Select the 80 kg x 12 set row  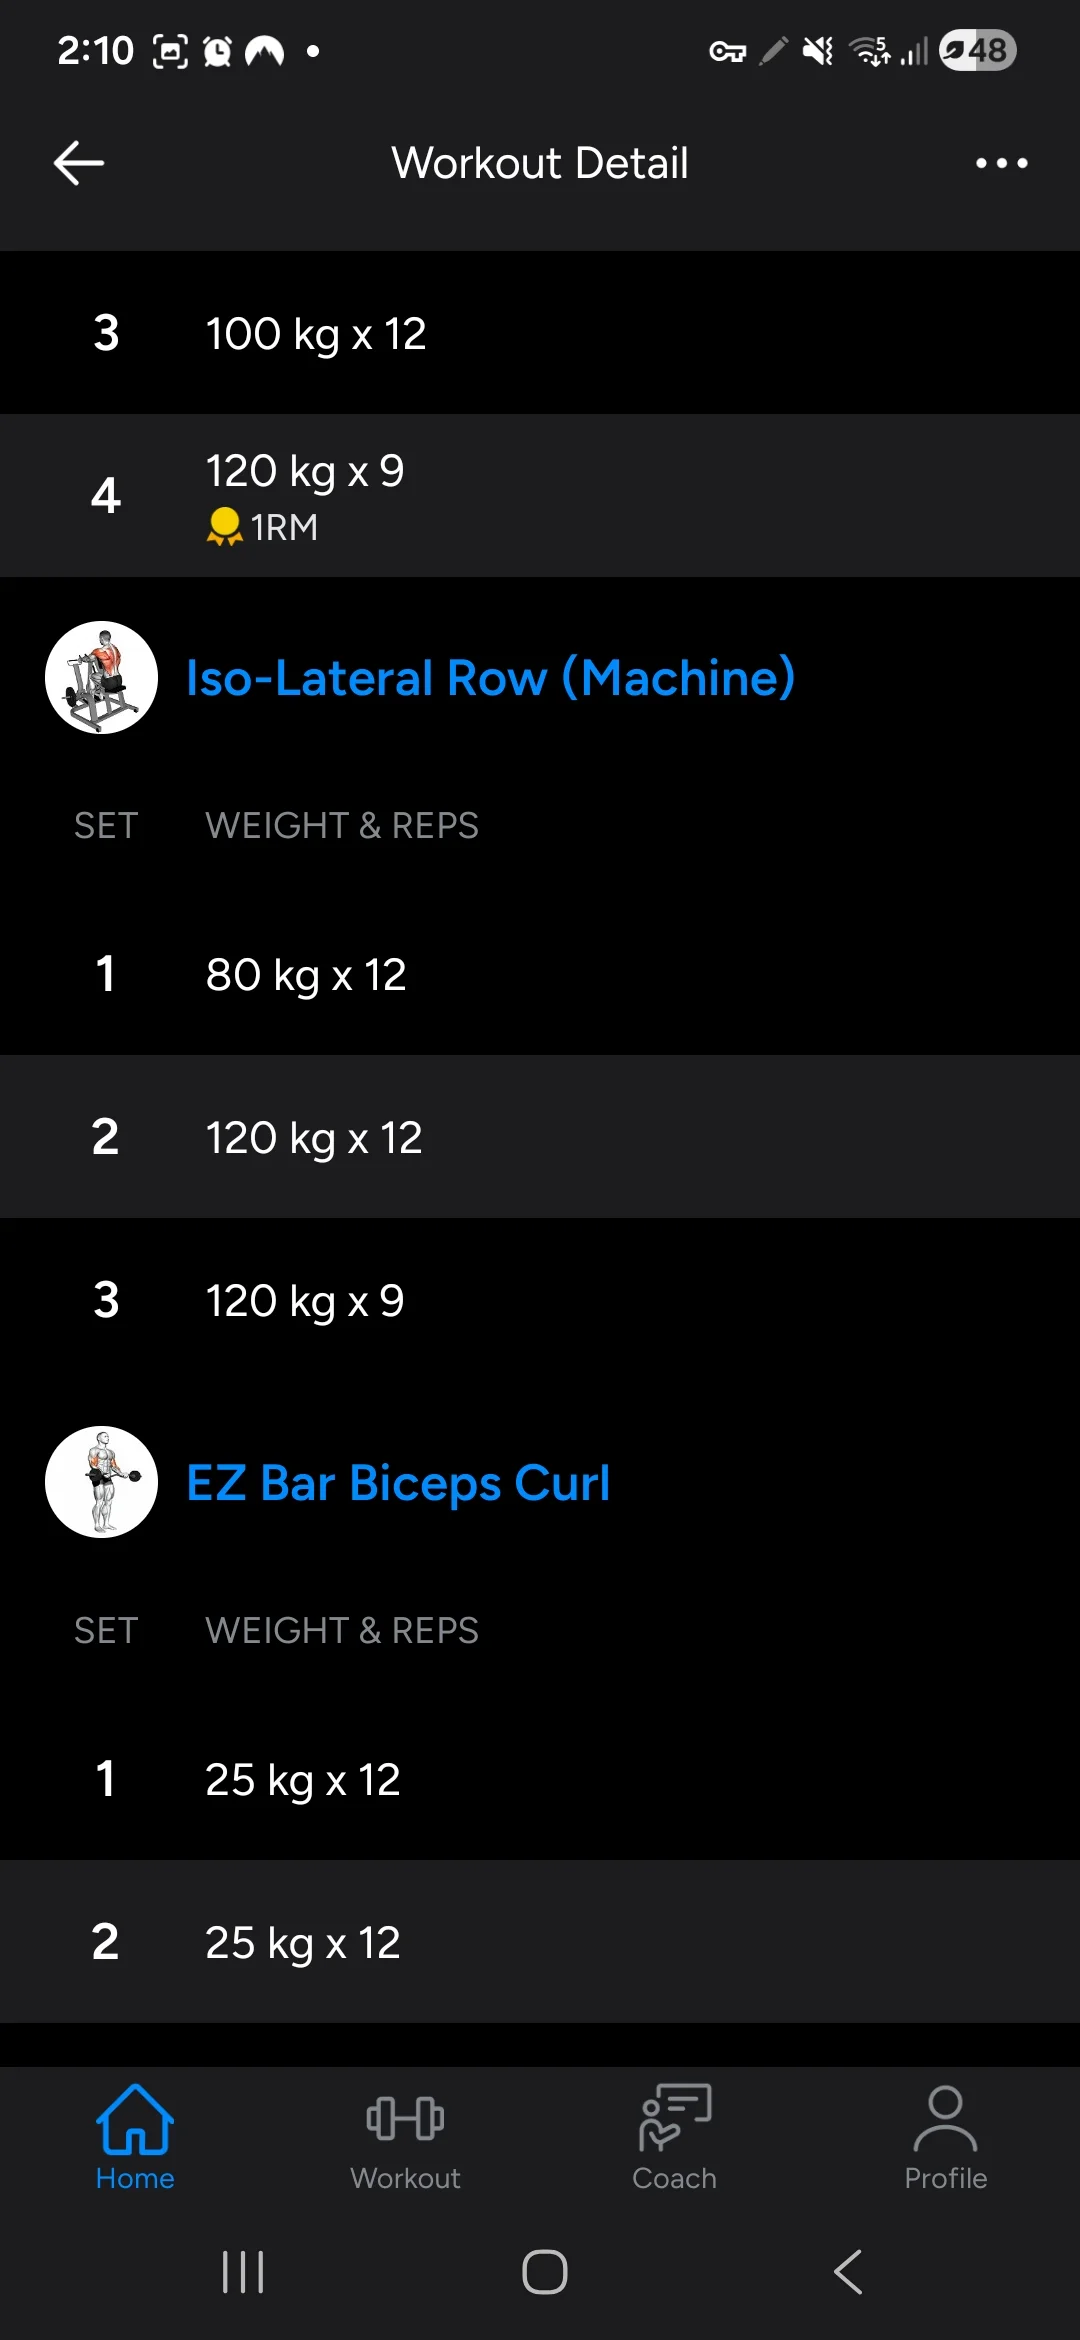tap(540, 974)
